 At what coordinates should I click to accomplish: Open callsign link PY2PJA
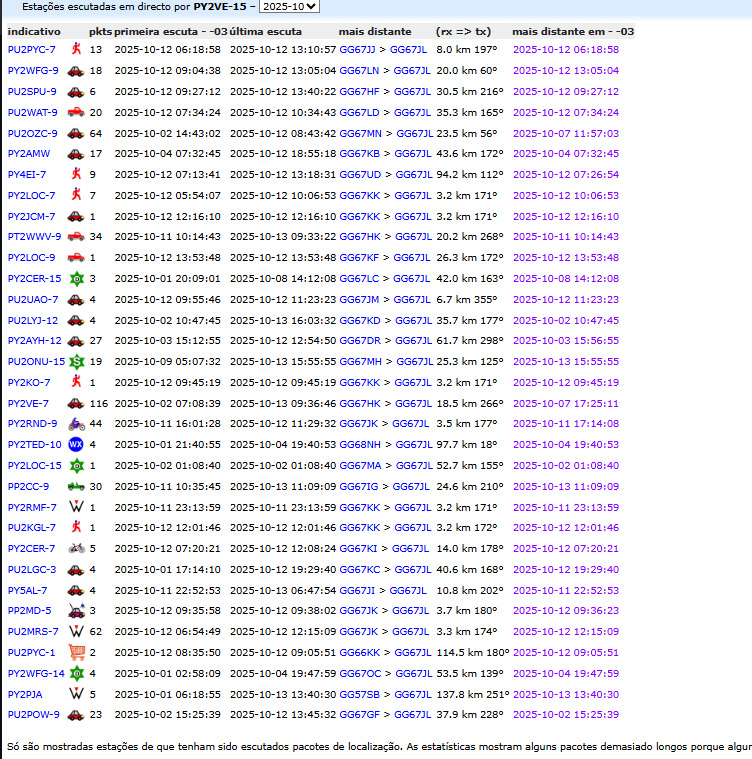click(25, 694)
